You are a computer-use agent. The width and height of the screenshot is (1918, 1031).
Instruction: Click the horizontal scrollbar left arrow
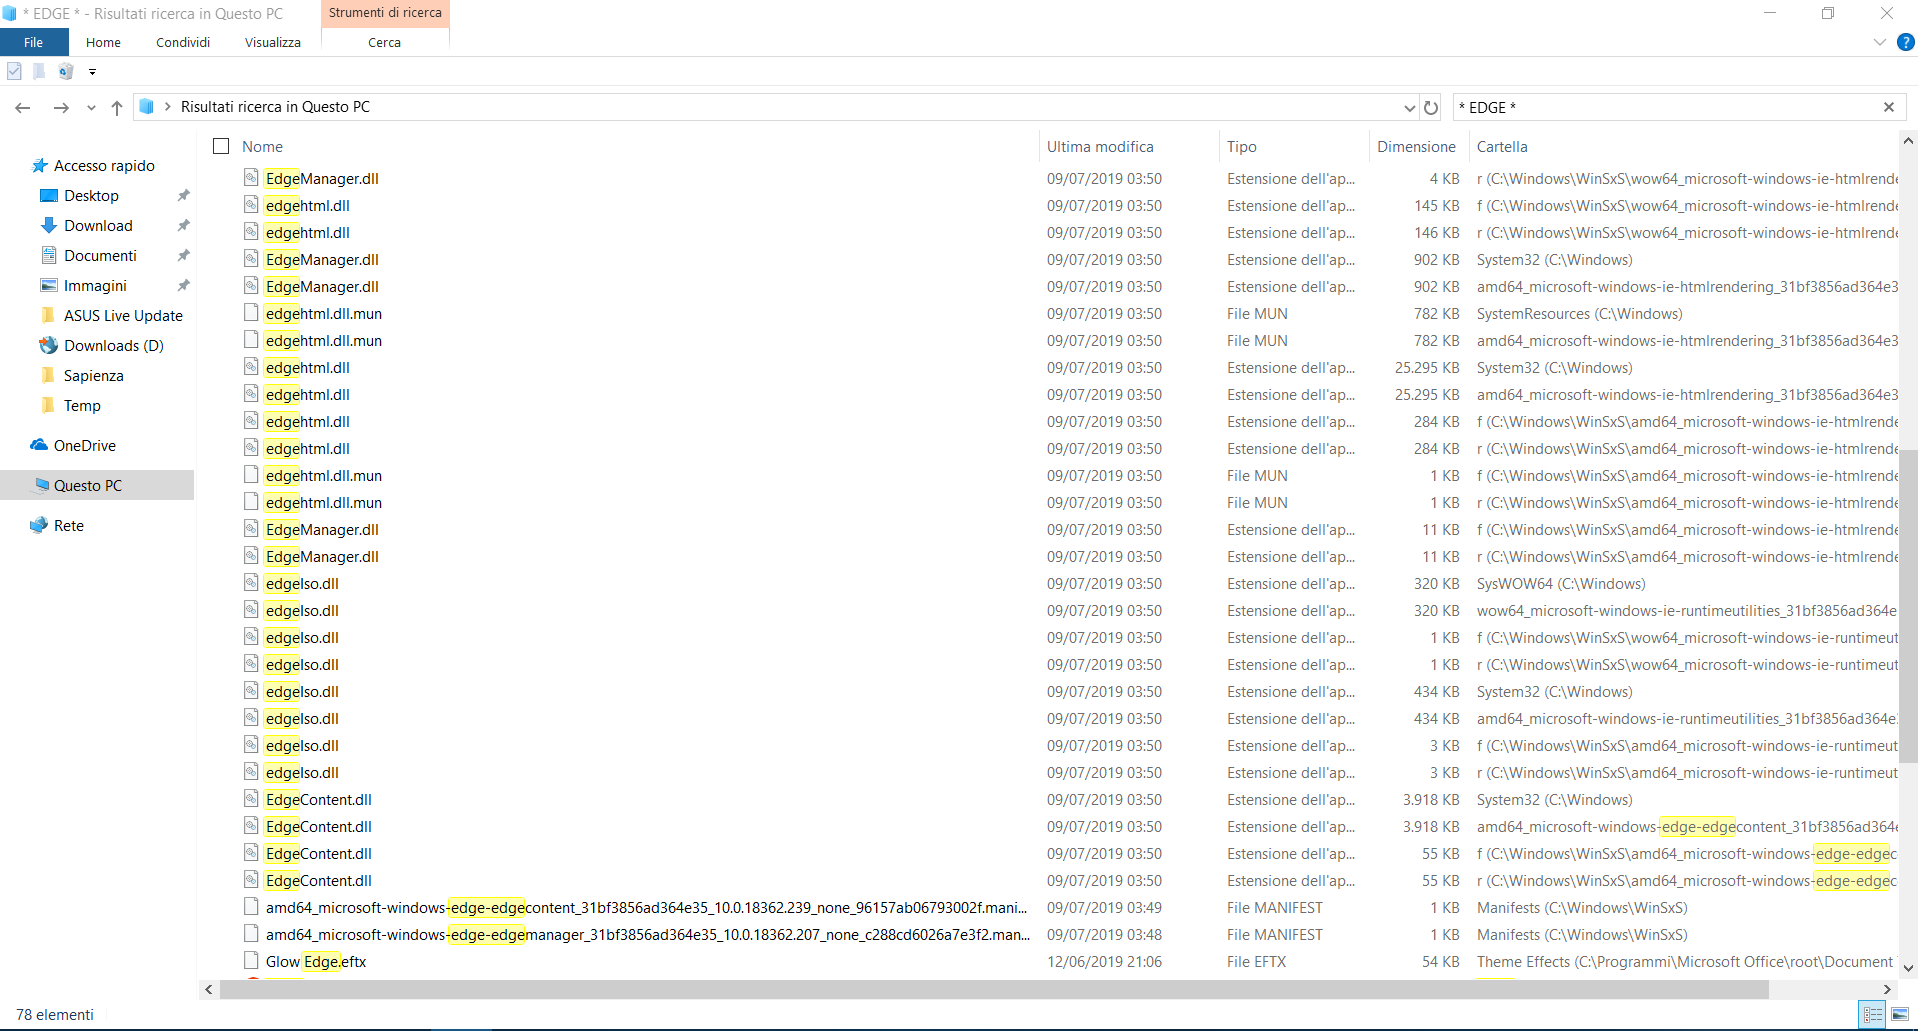tap(208, 989)
